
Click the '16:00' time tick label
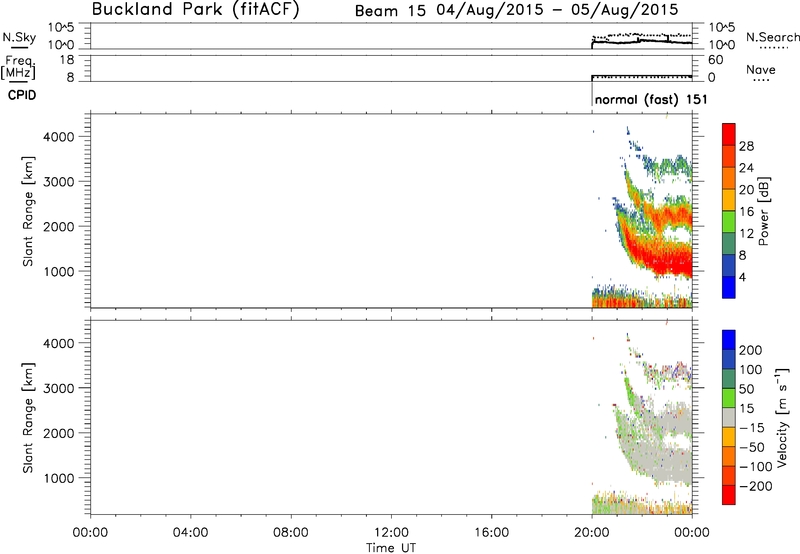pos(491,533)
